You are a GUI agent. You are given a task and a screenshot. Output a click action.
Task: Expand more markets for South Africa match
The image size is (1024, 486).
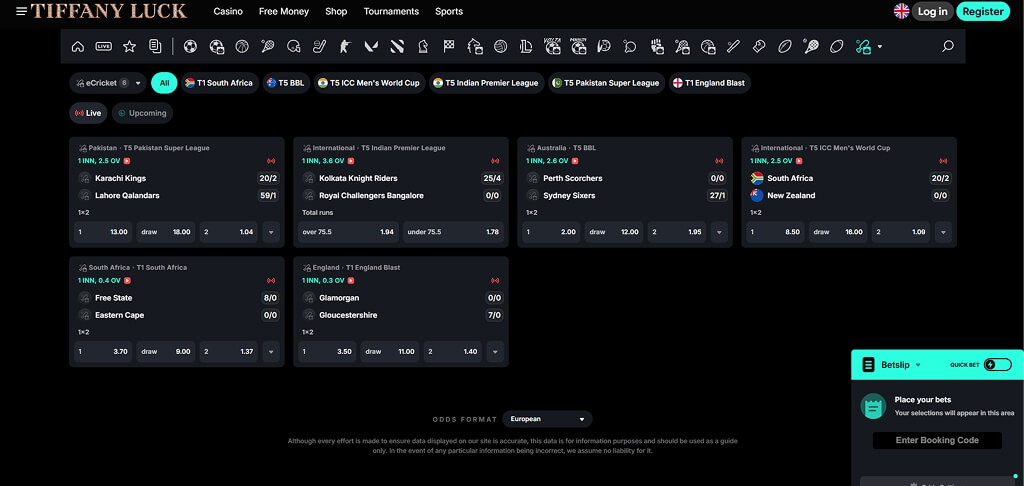click(943, 232)
